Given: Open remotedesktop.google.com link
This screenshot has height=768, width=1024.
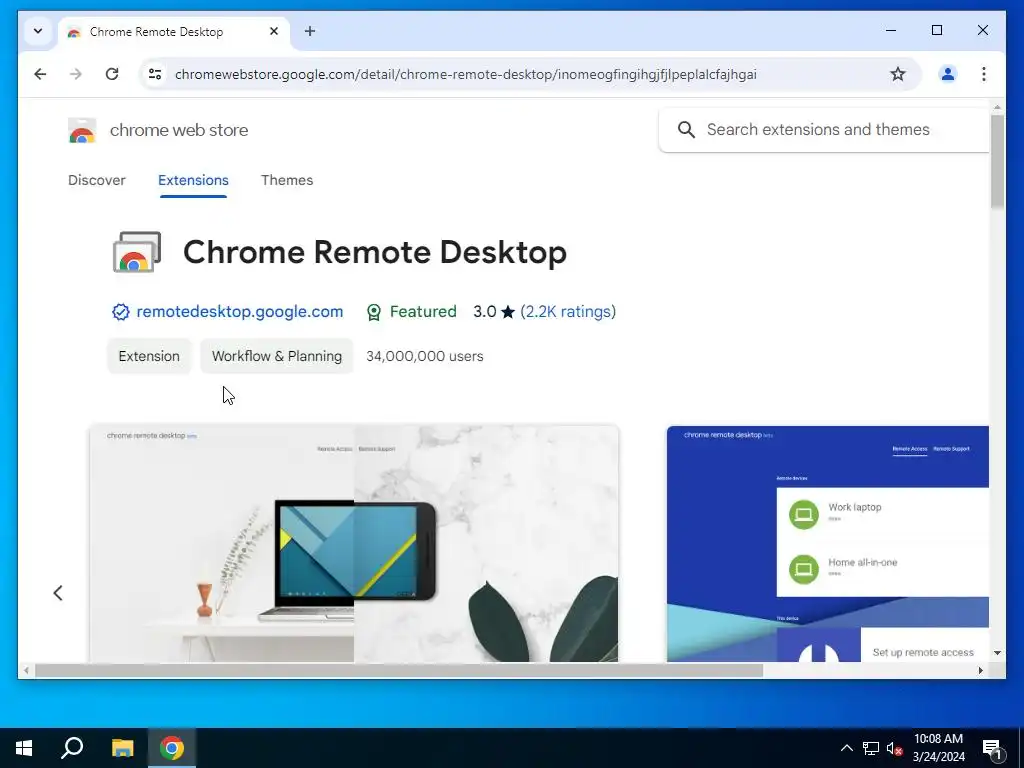Looking at the screenshot, I should point(240,312).
